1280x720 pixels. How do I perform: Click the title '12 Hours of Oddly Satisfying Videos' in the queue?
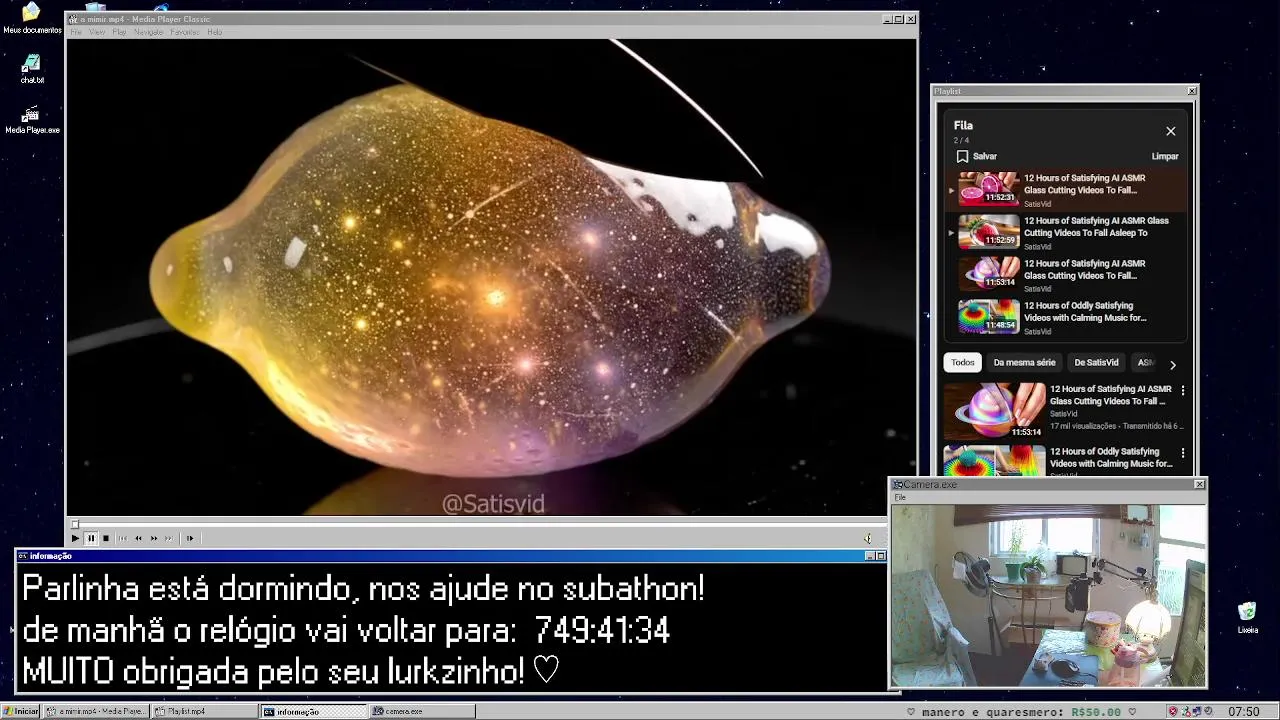pyautogui.click(x=1085, y=312)
